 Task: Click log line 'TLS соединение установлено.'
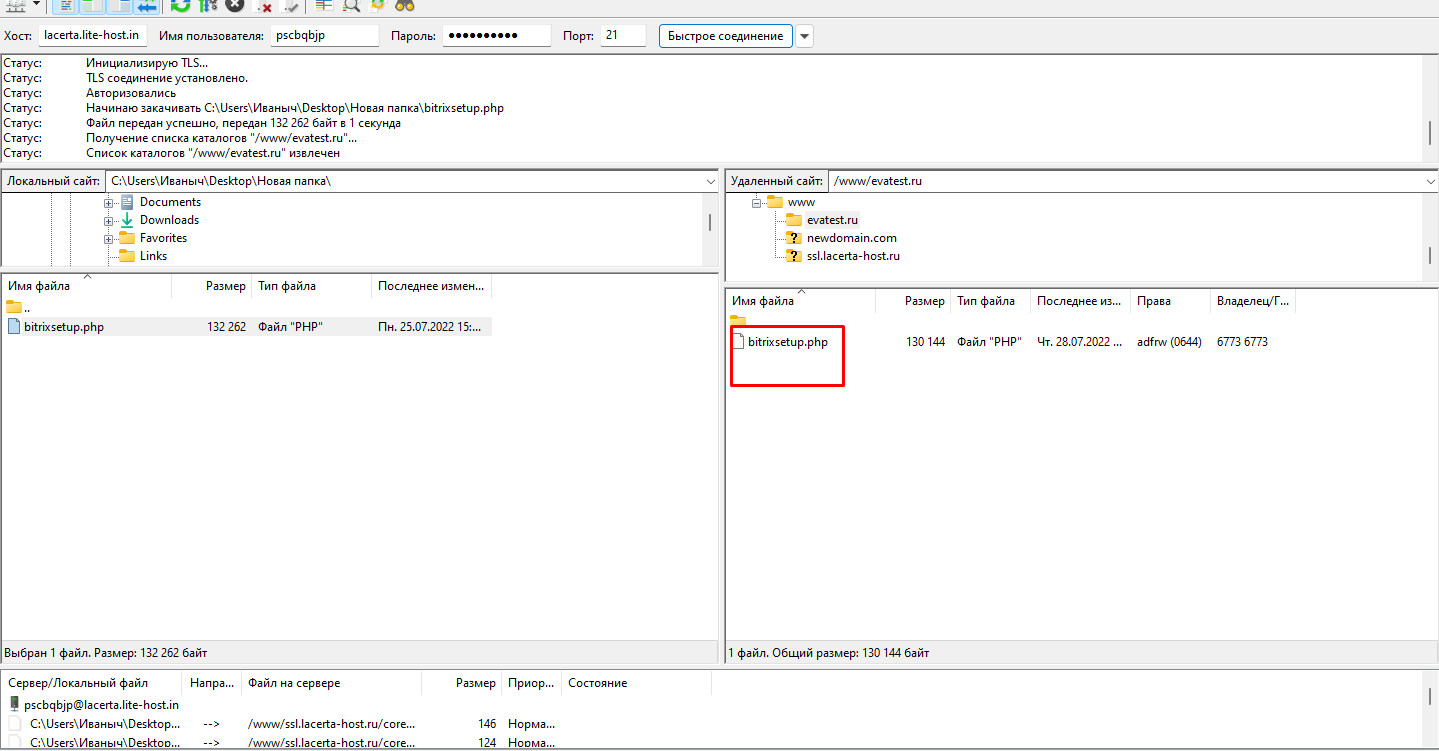(x=167, y=78)
